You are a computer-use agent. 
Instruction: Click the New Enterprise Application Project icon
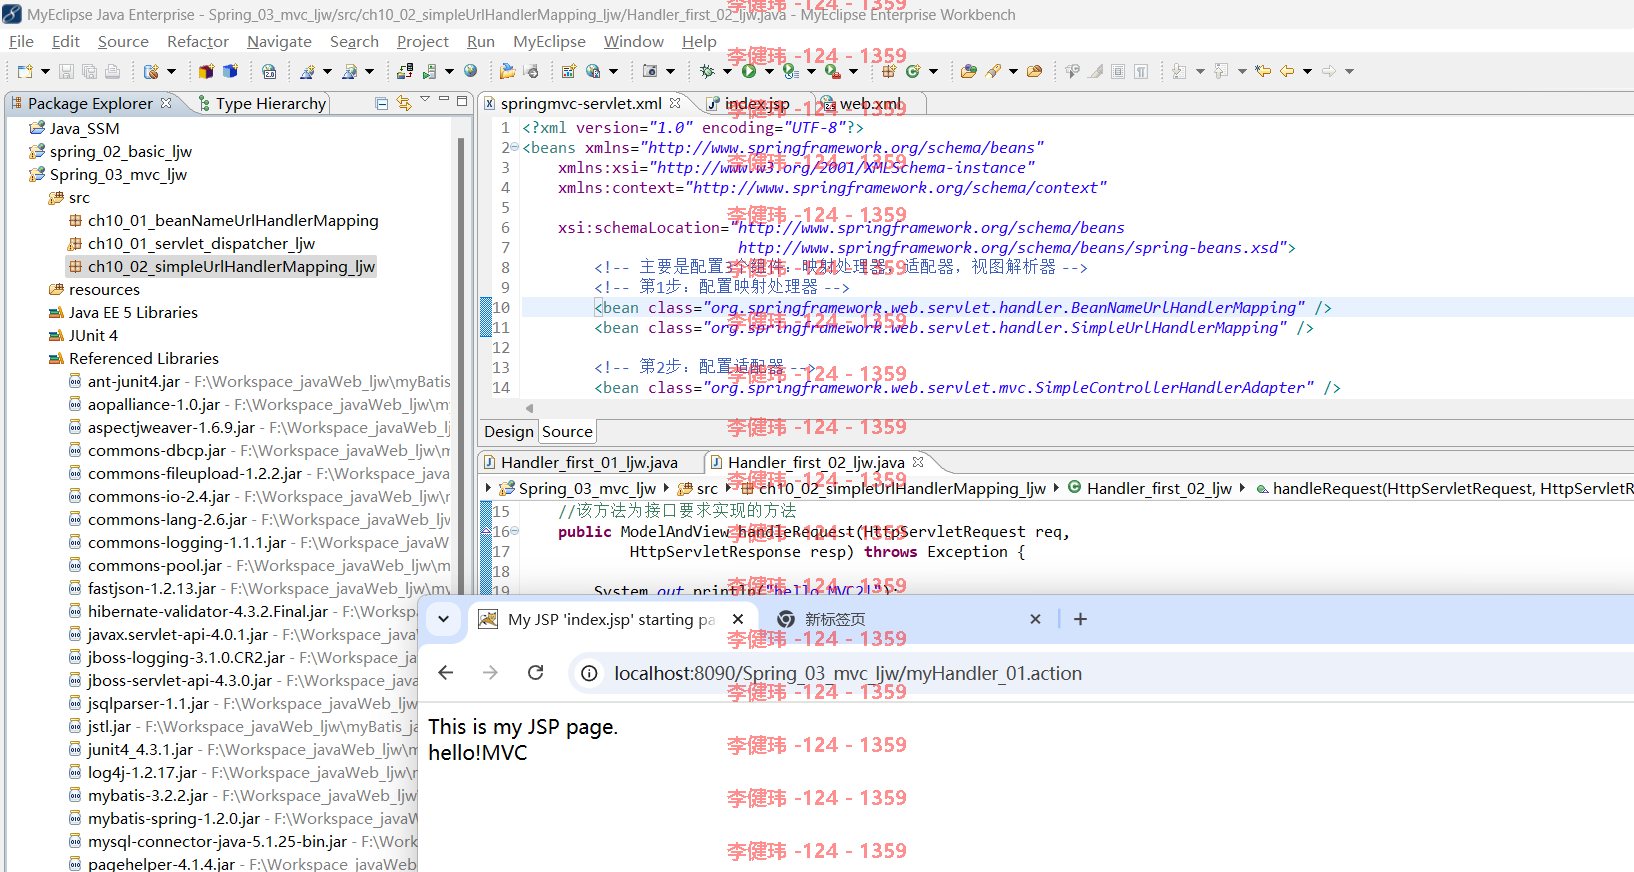(206, 71)
